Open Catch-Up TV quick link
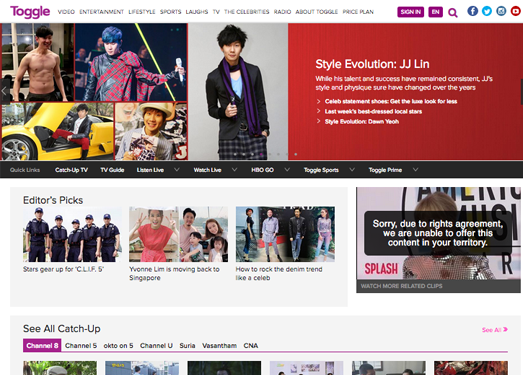This screenshot has height=375, width=523. tap(71, 170)
